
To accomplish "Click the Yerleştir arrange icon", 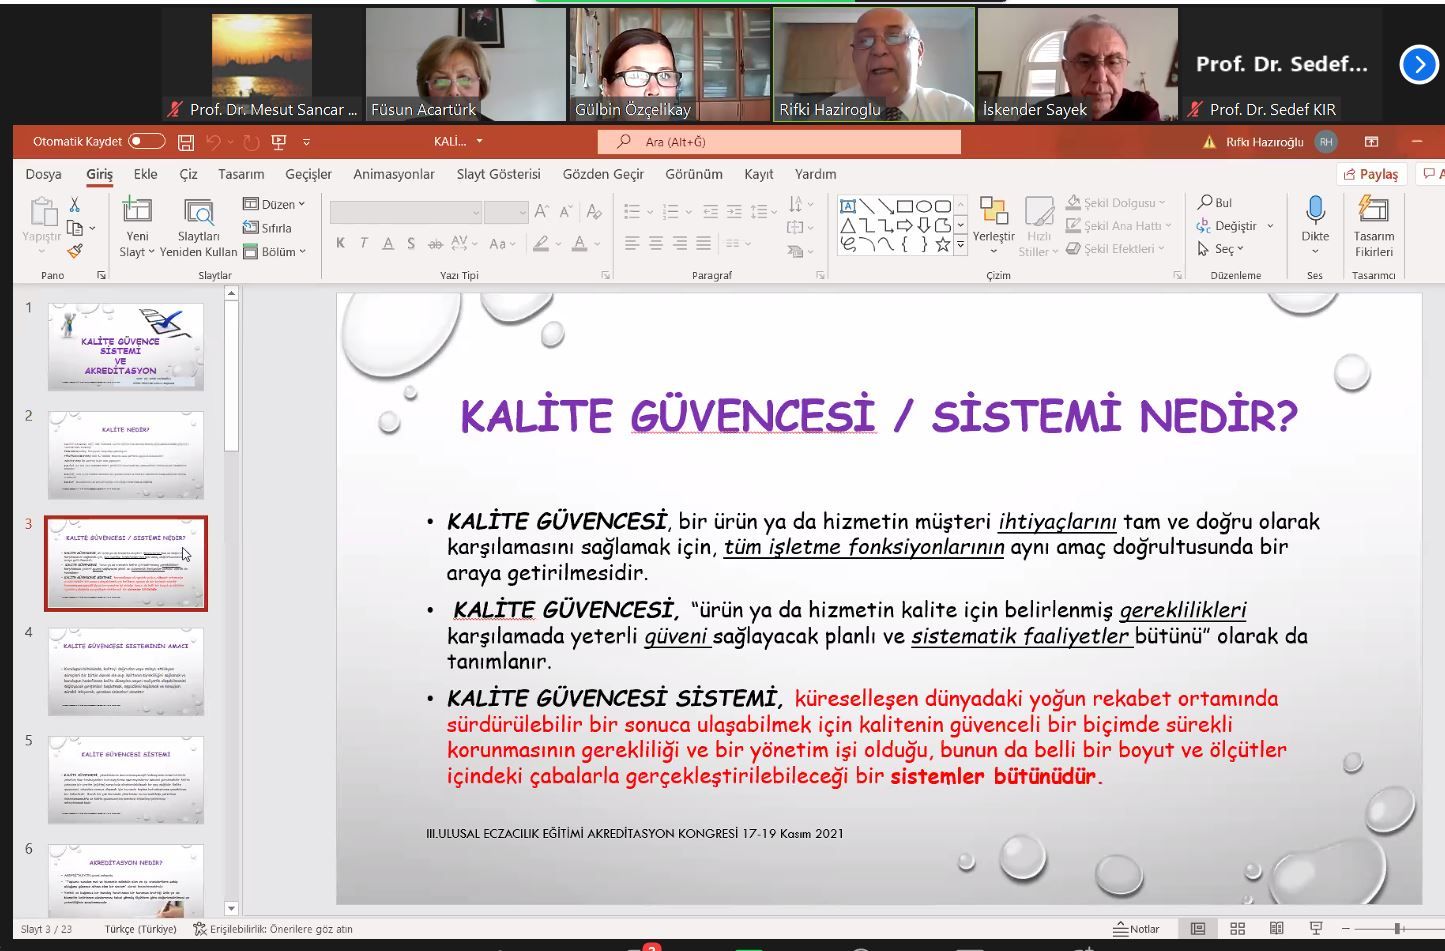I will click(993, 212).
